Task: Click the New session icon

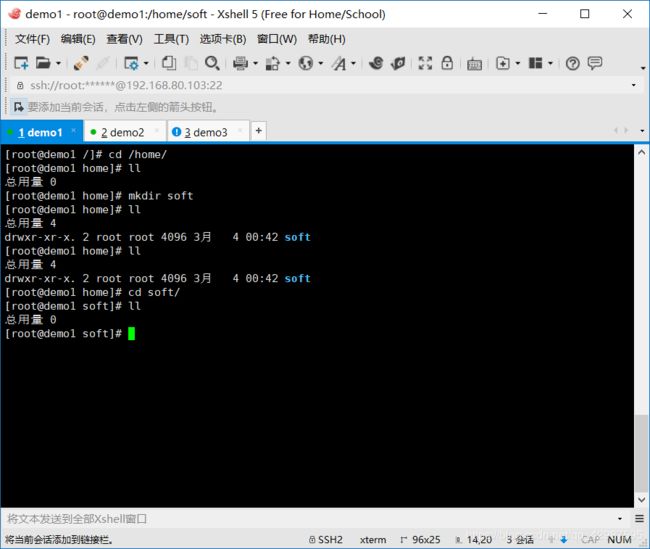Action: (21, 63)
